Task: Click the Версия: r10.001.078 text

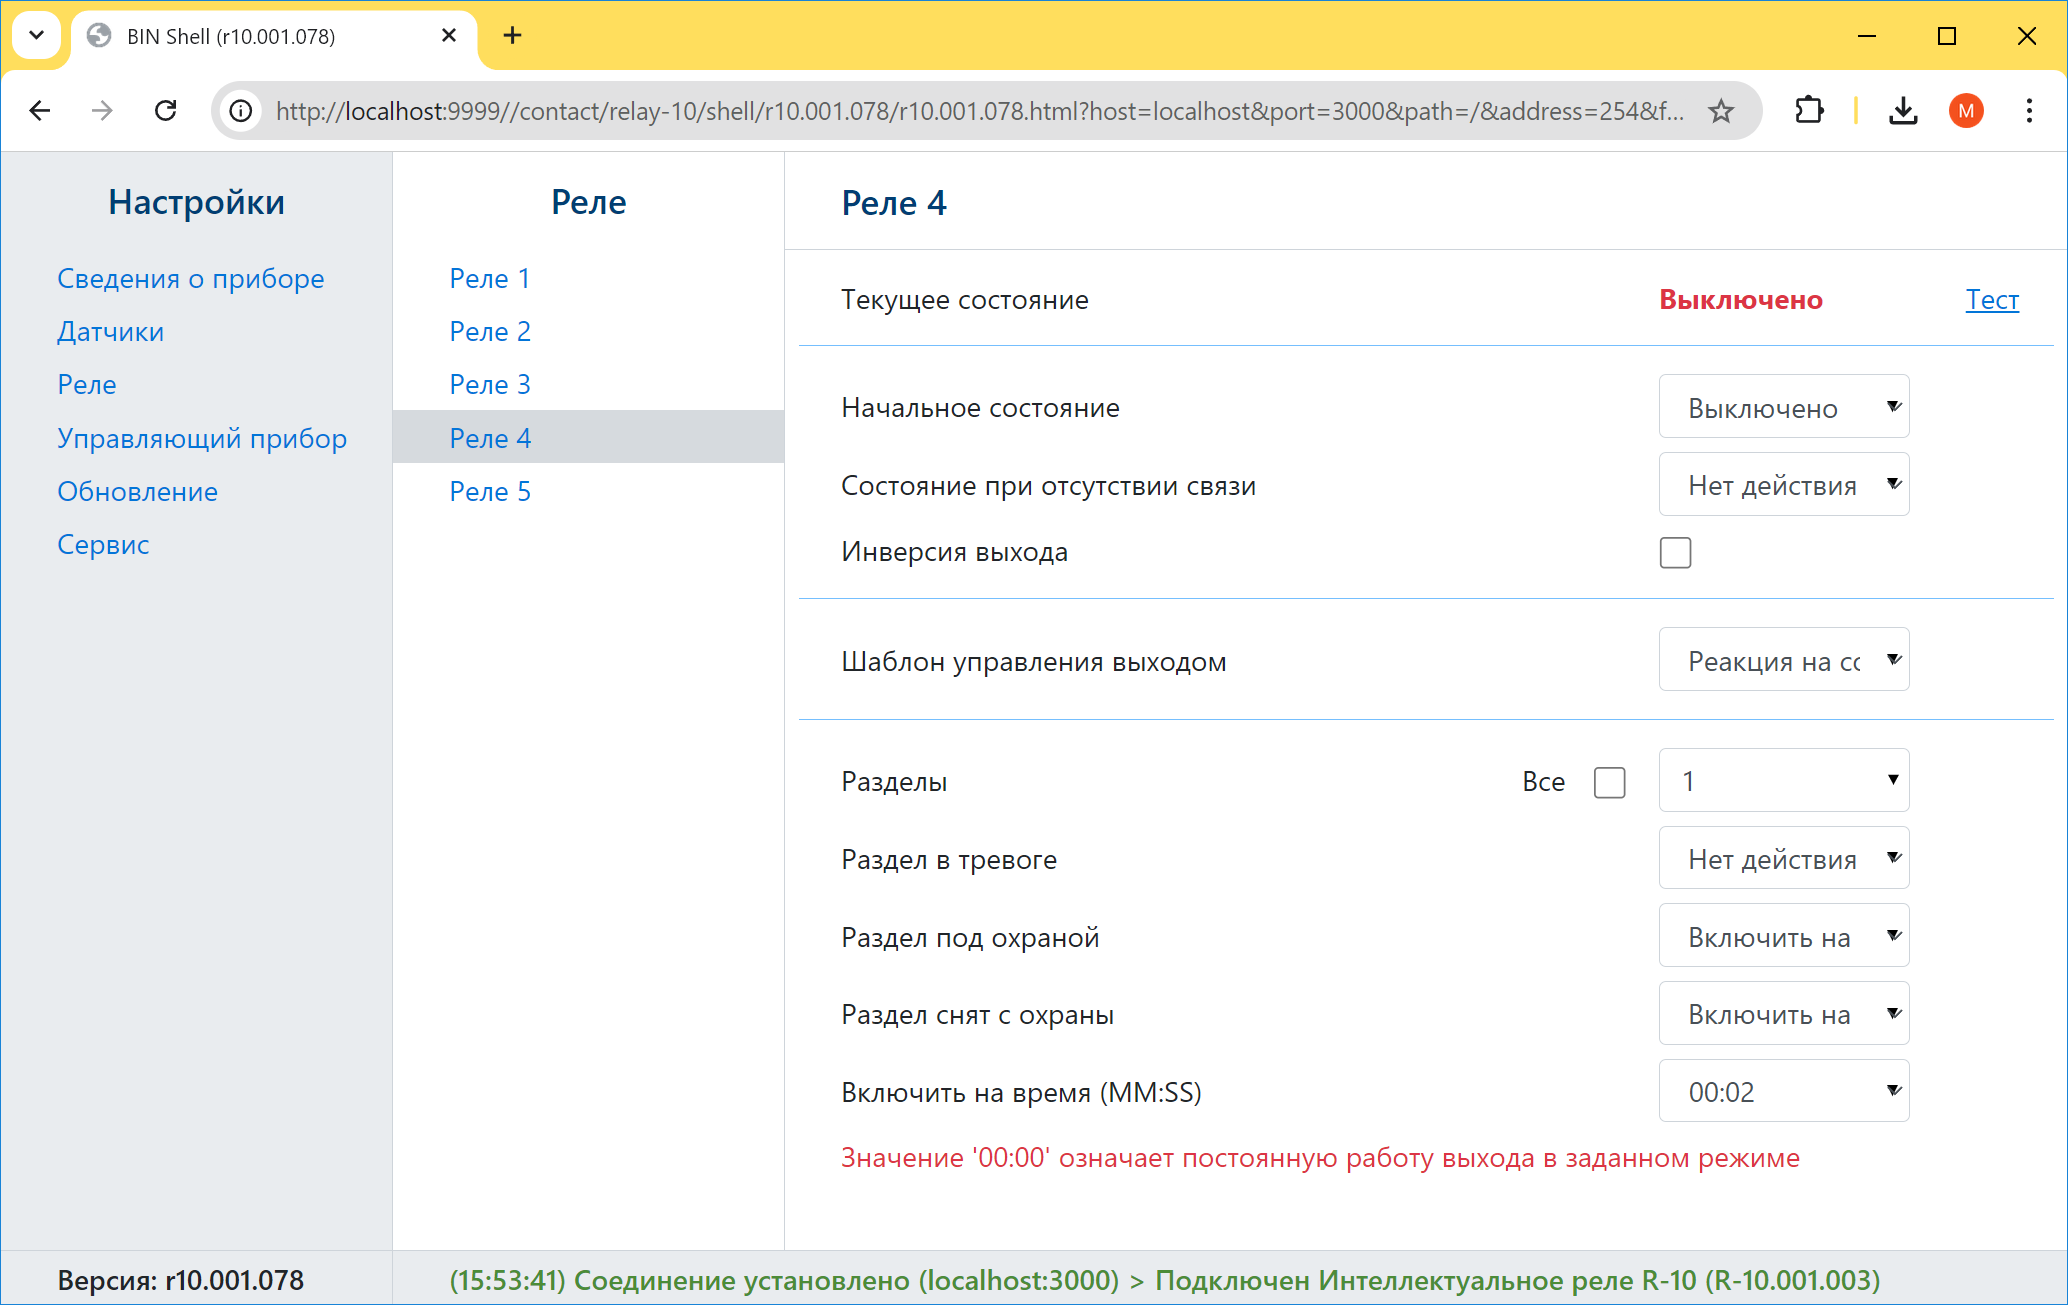Action: (x=181, y=1280)
